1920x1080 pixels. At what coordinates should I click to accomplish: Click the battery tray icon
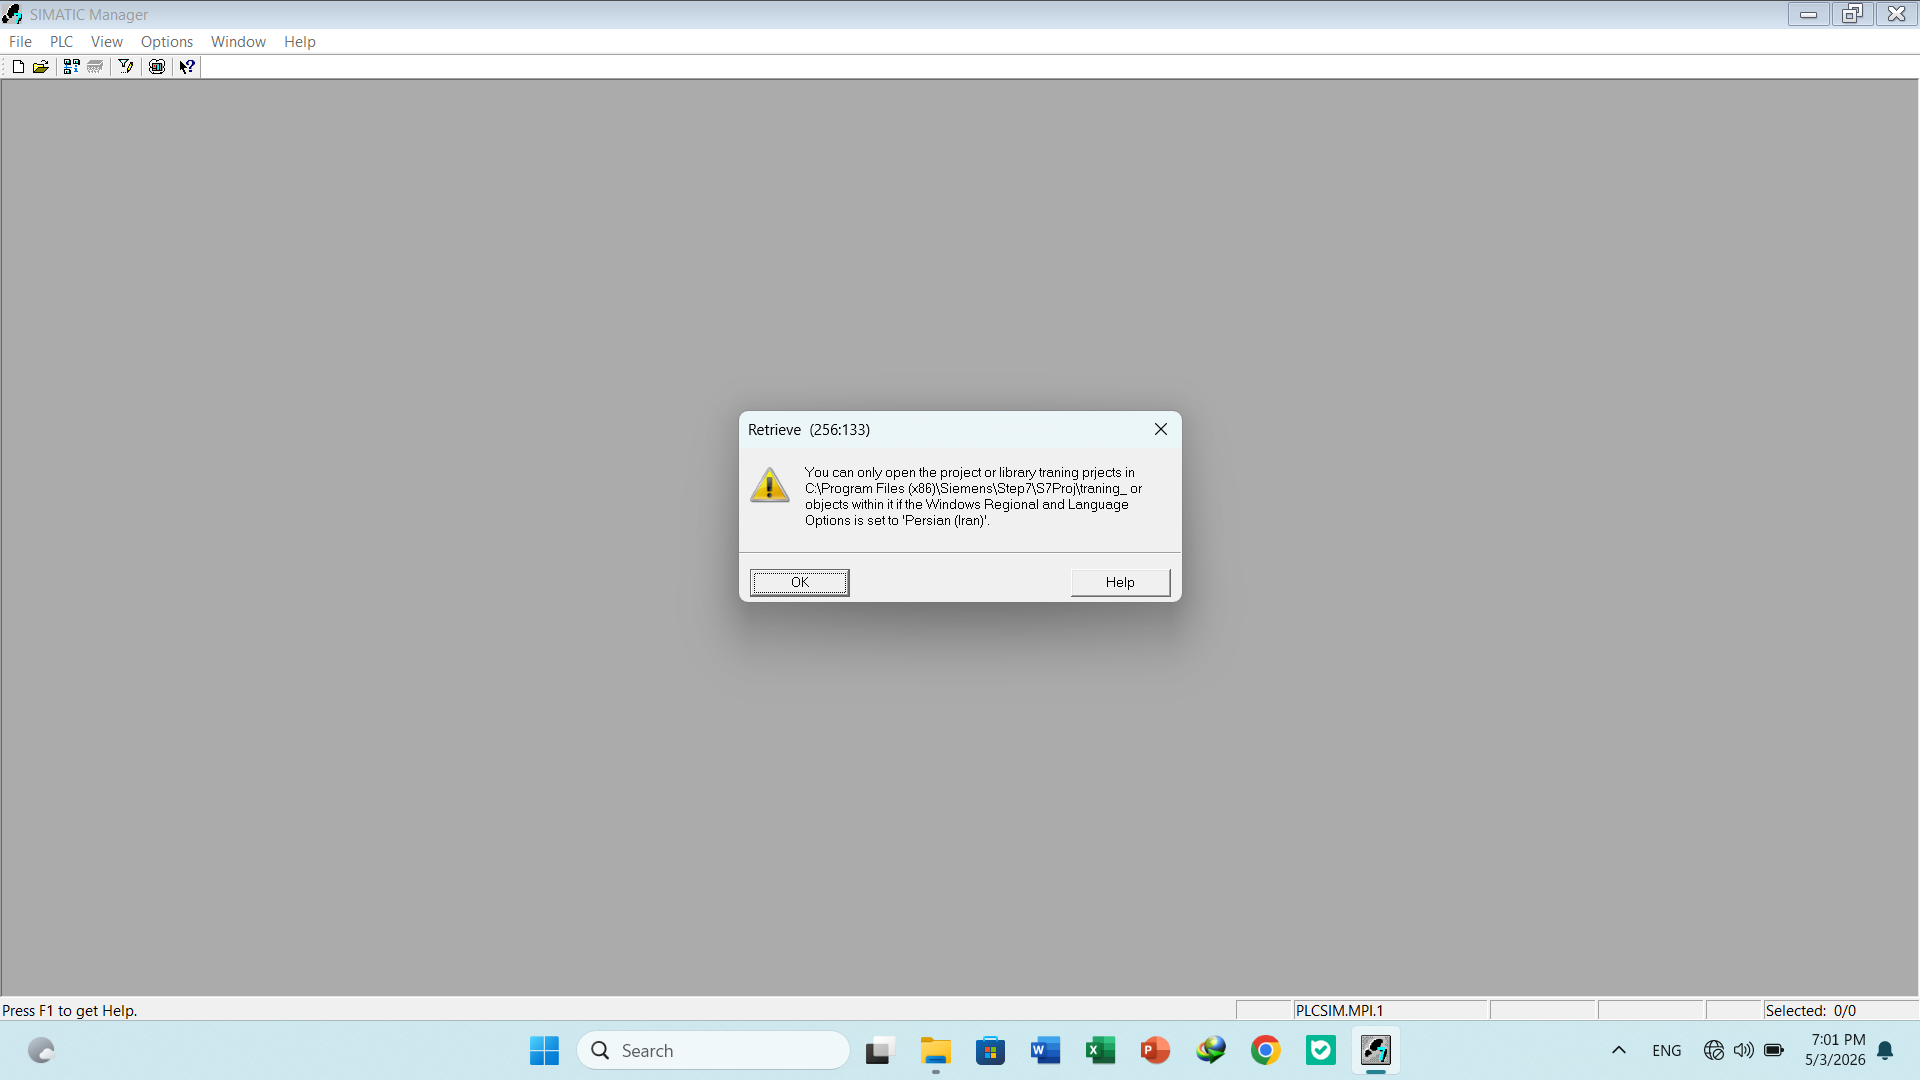click(x=1774, y=1051)
